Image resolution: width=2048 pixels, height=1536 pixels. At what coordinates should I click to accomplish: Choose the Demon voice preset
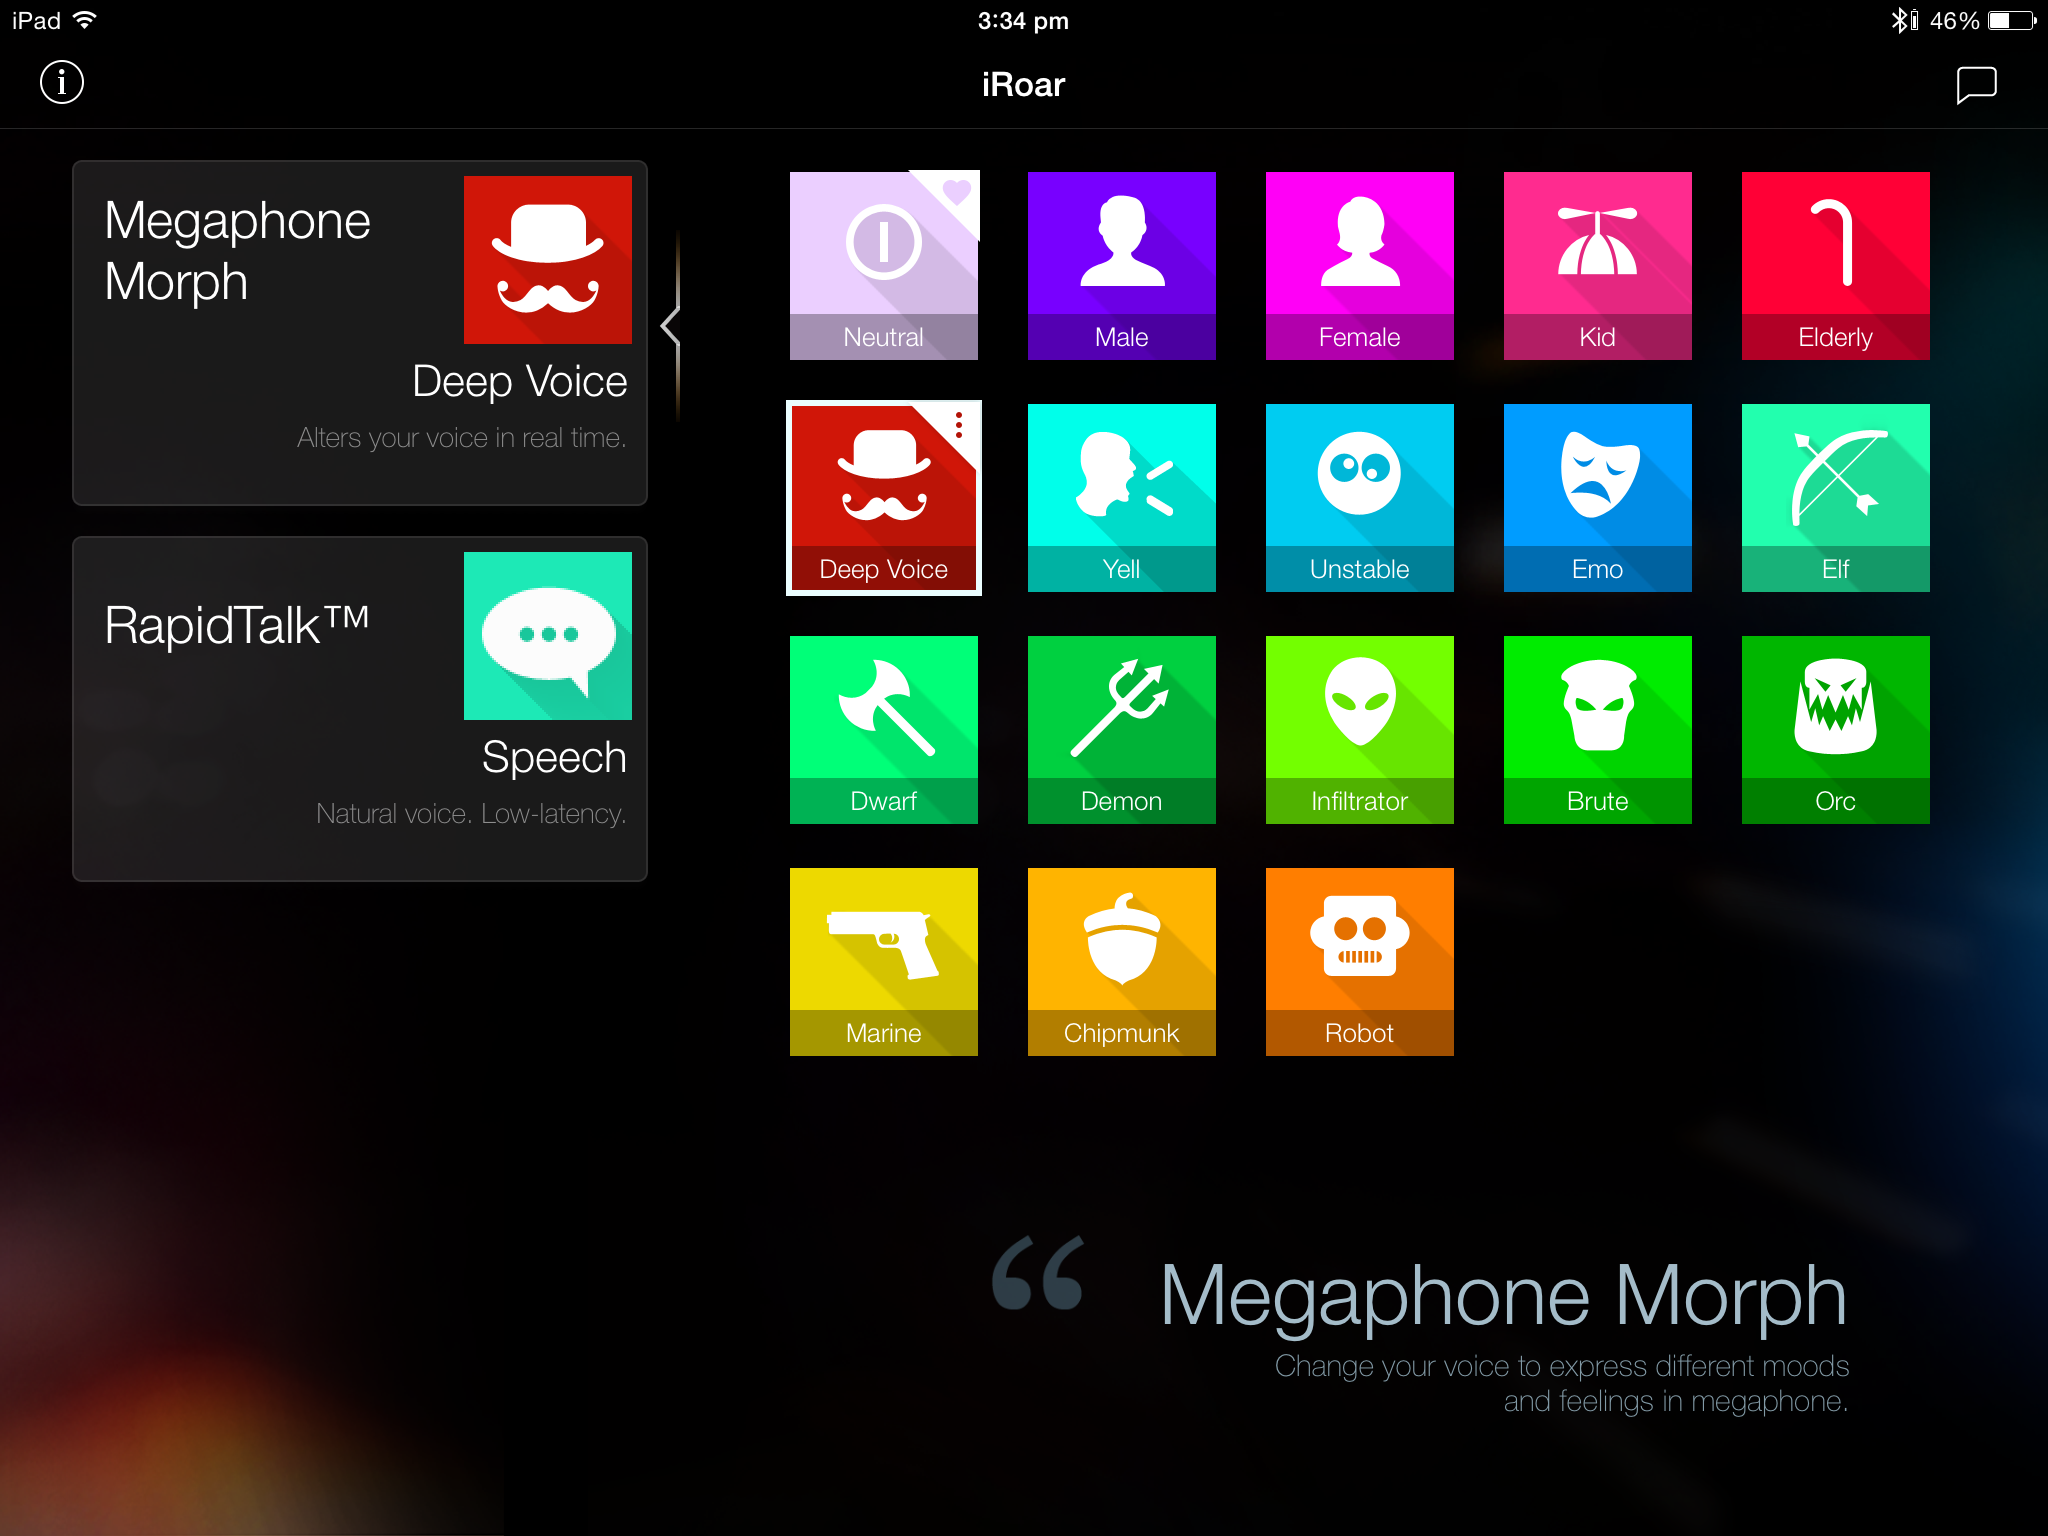coord(1122,730)
